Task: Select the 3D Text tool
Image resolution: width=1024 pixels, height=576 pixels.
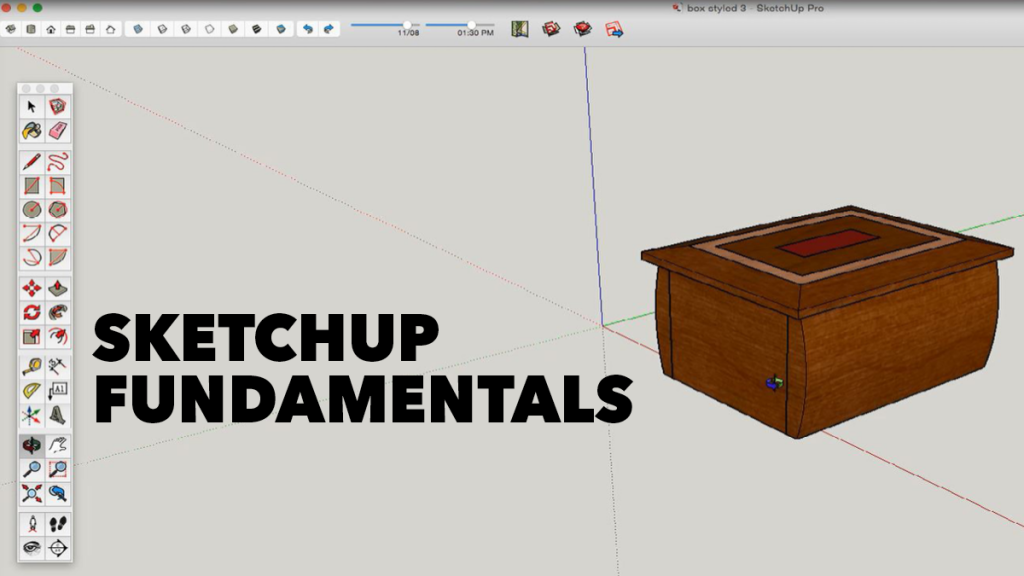Action: [57, 415]
